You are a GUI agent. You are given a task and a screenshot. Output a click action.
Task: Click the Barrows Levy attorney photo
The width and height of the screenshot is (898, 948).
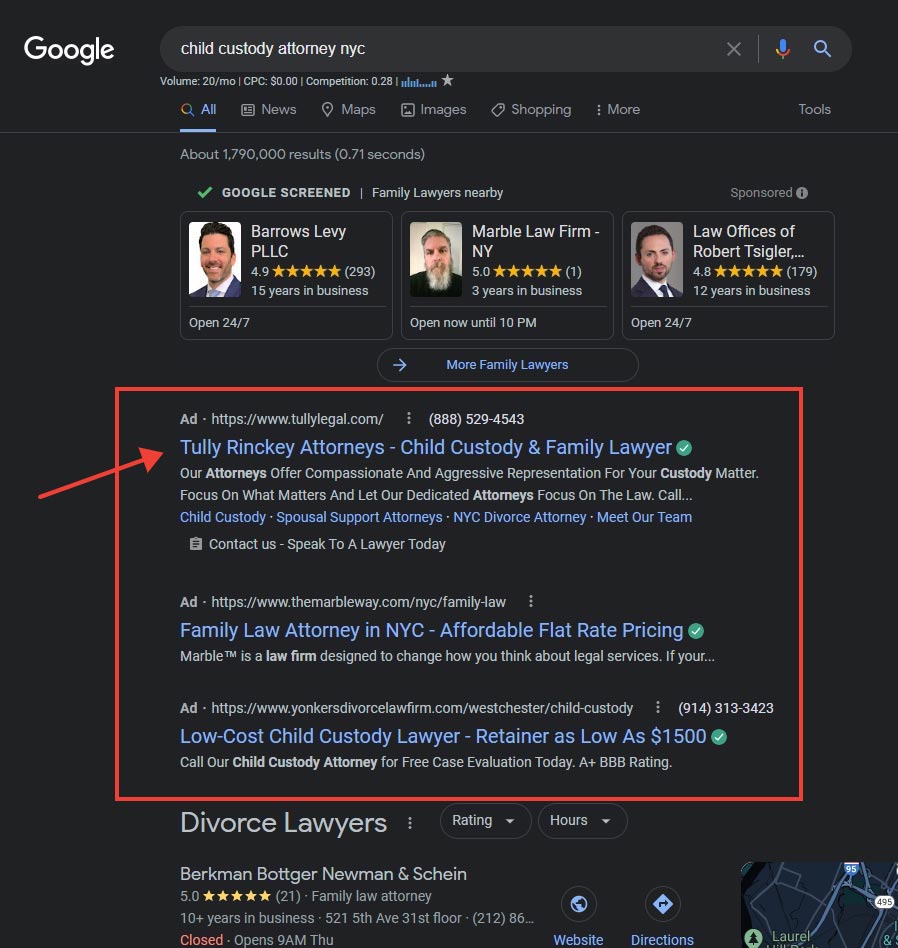point(215,259)
